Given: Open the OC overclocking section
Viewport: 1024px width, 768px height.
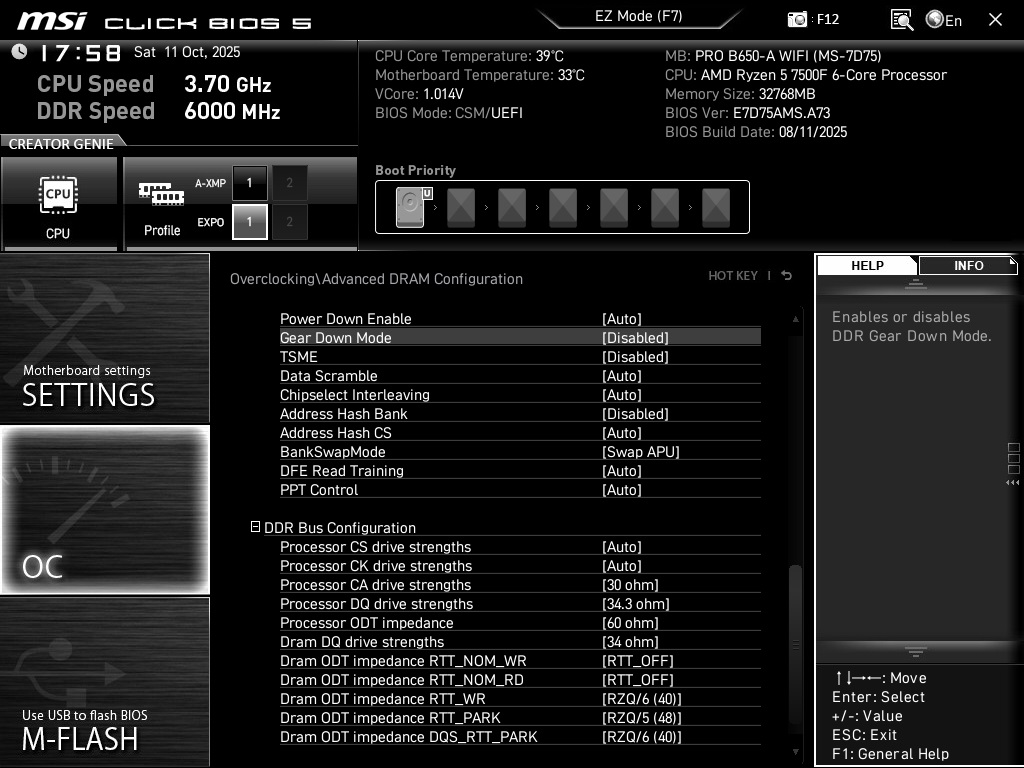Looking at the screenshot, I should (104, 510).
